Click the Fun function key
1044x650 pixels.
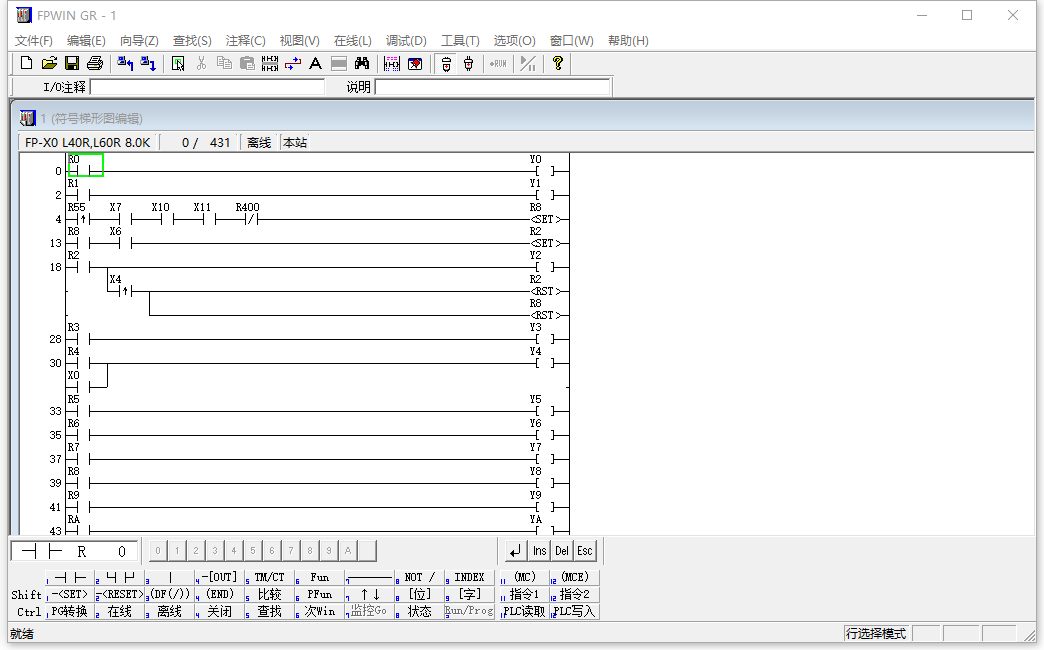tap(320, 577)
